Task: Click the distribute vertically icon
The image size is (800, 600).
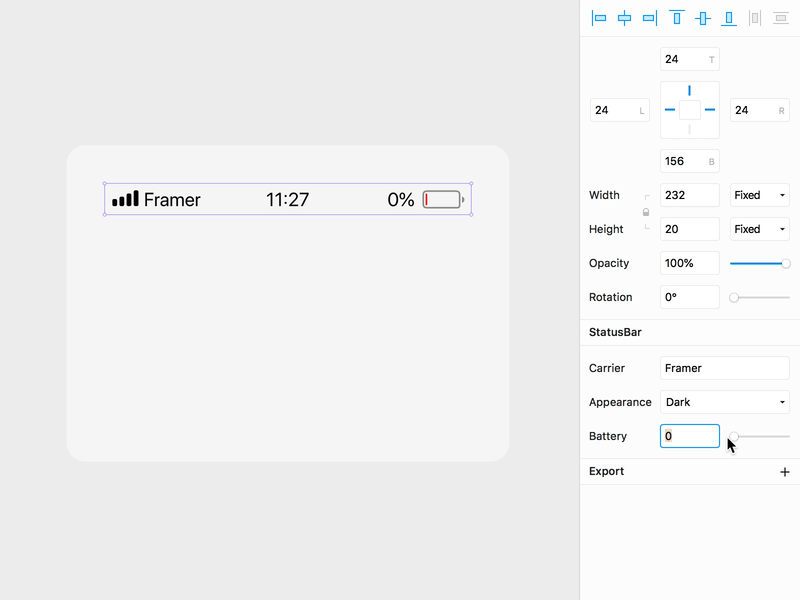Action: (781, 18)
